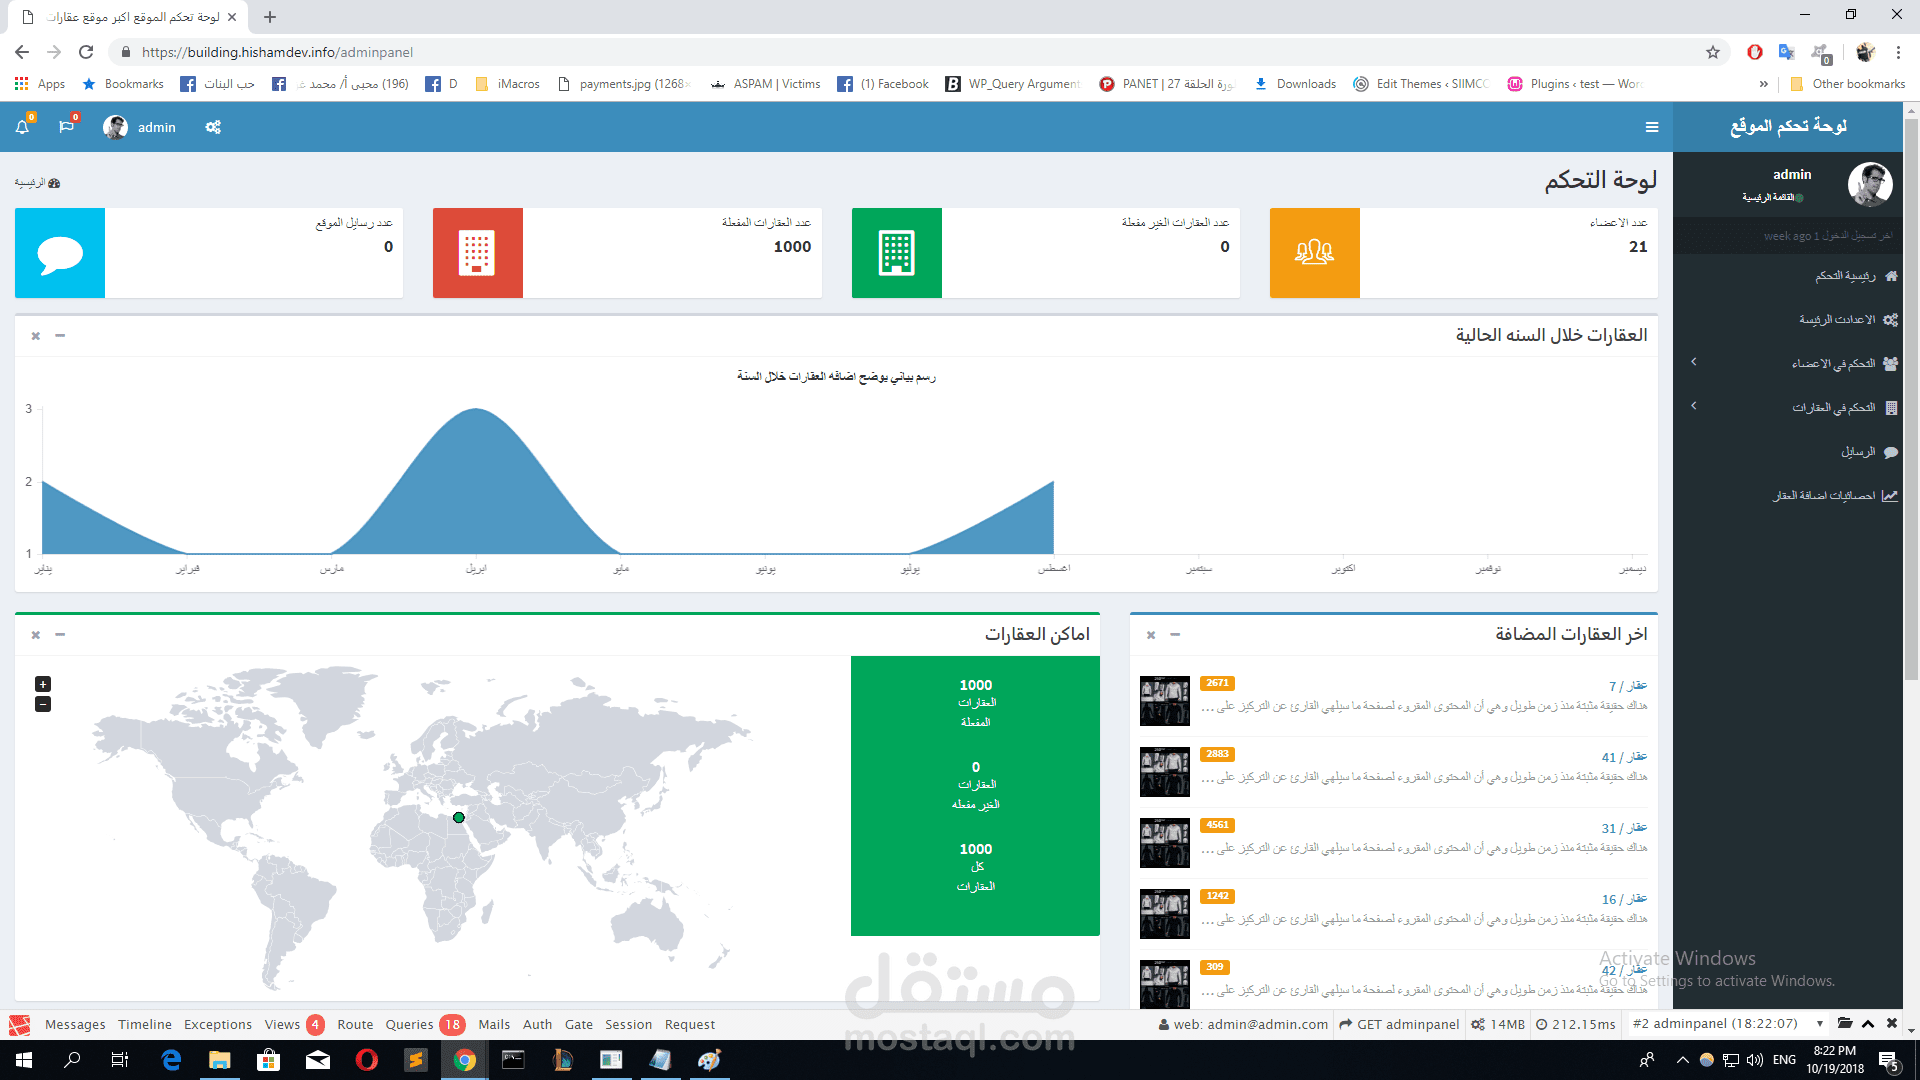Open the debugbar Session tab
Viewport: 1920px width, 1080px height.
click(628, 1025)
